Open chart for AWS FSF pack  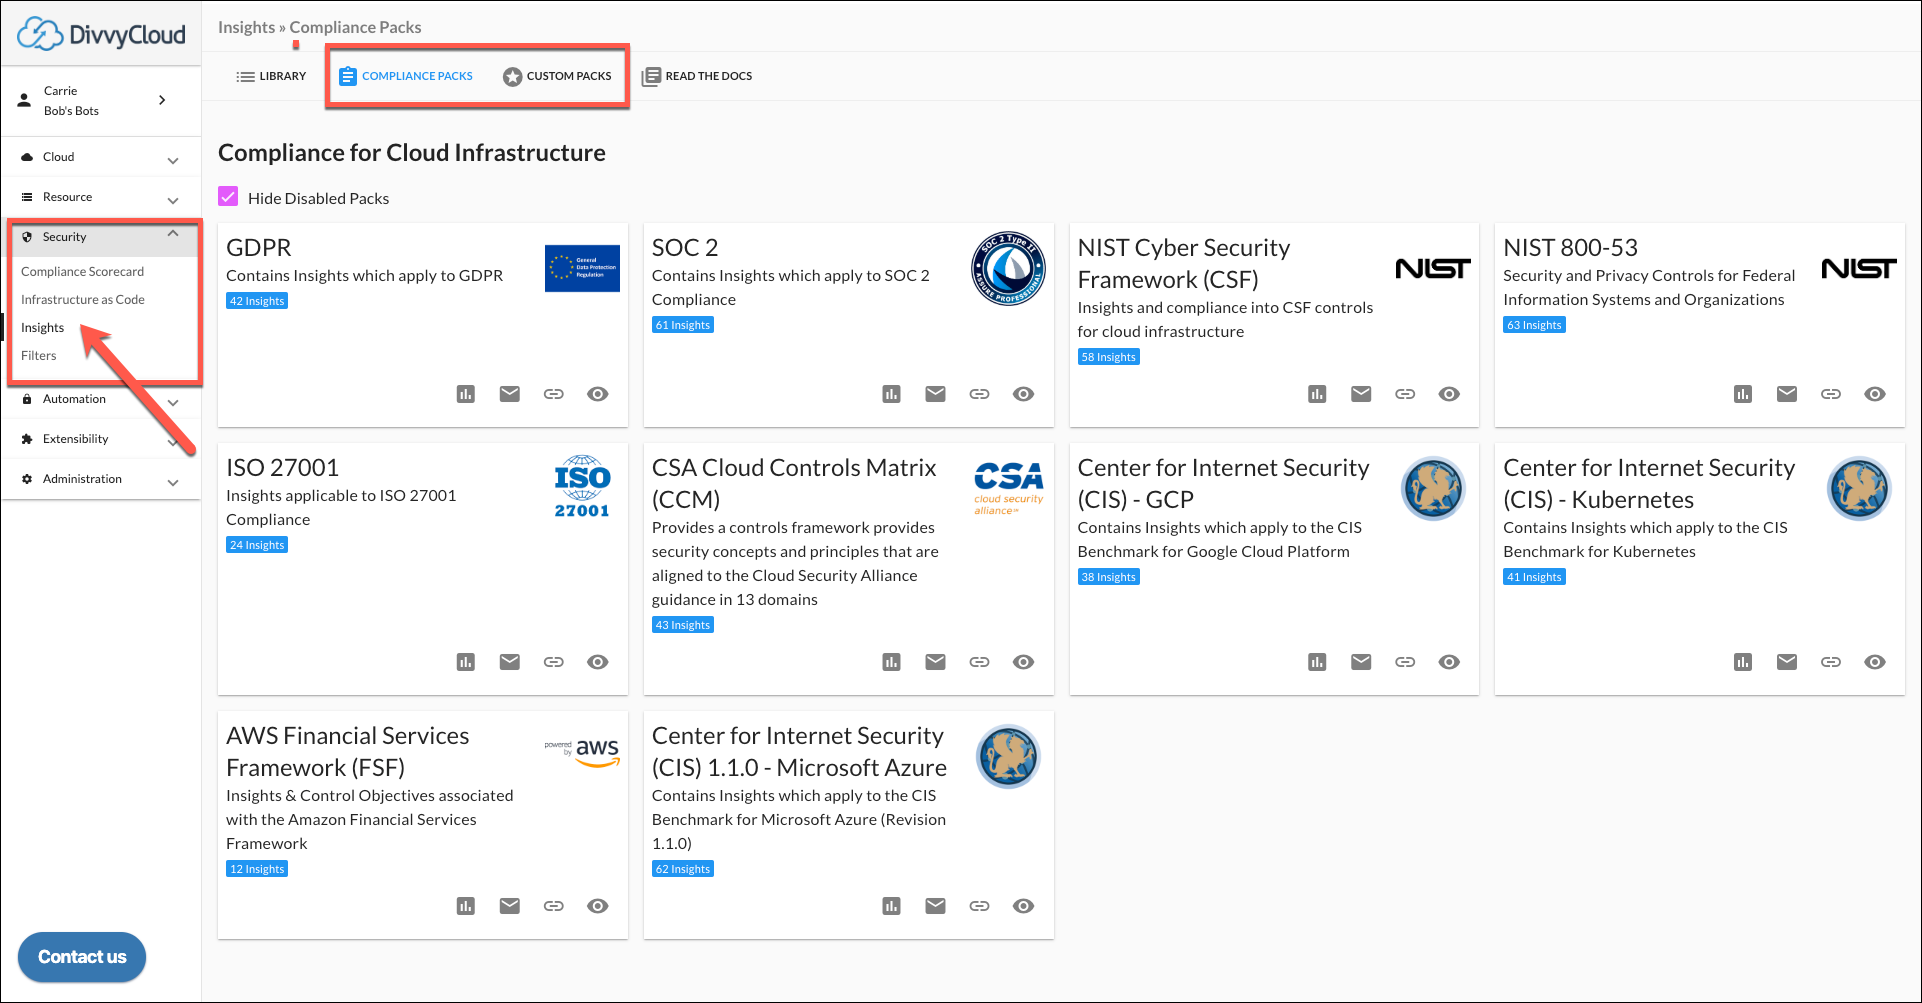point(466,906)
